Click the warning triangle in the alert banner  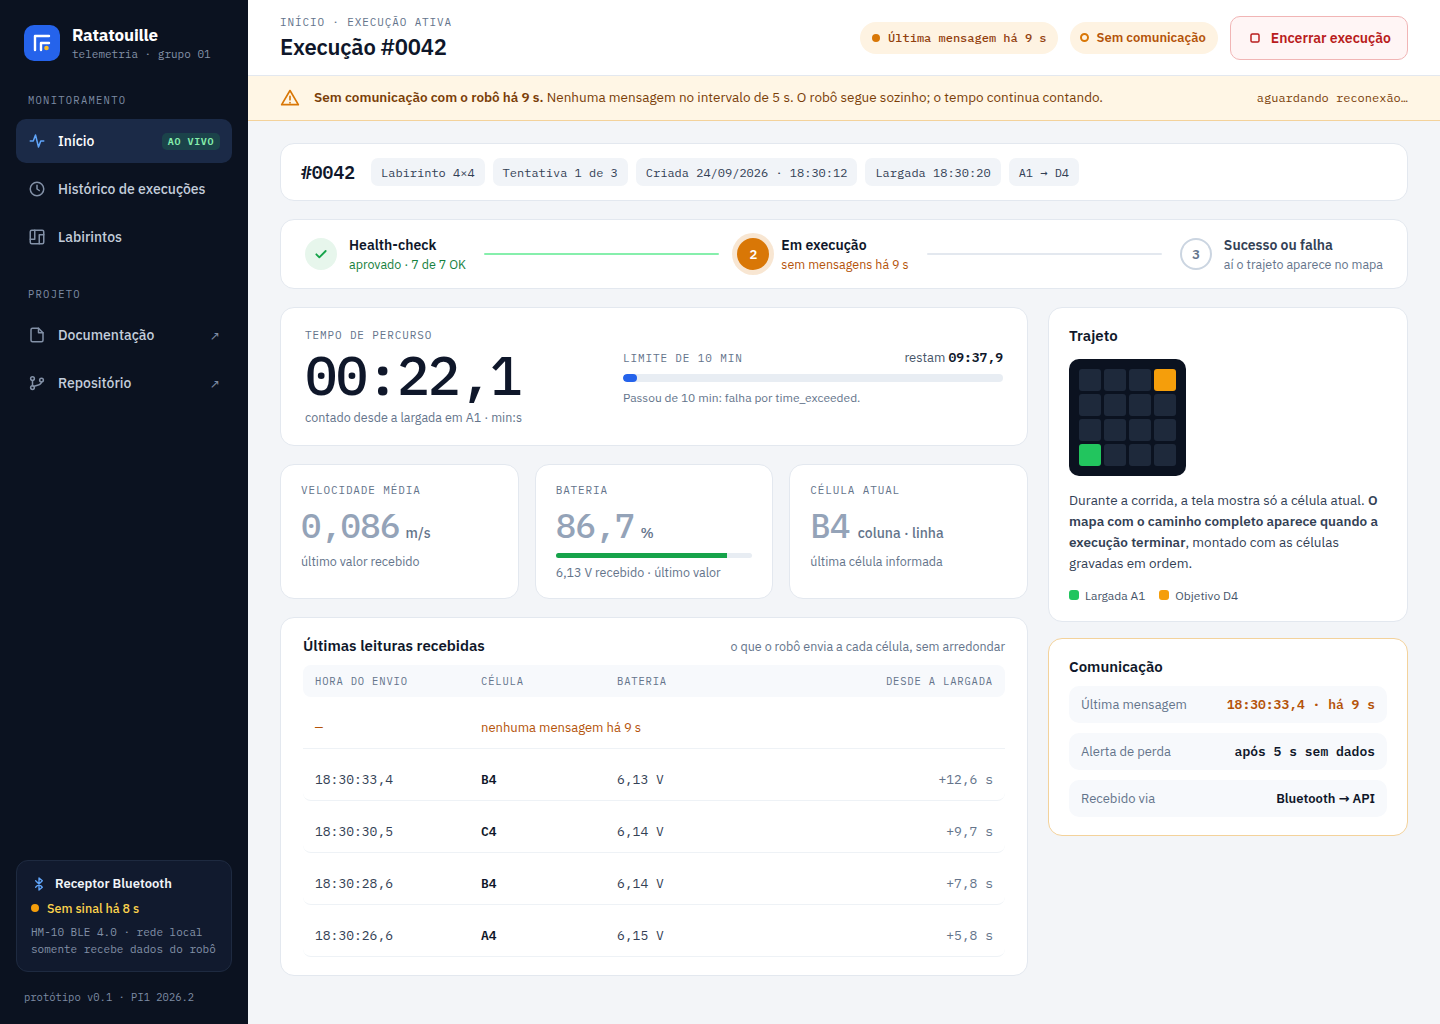coord(290,98)
